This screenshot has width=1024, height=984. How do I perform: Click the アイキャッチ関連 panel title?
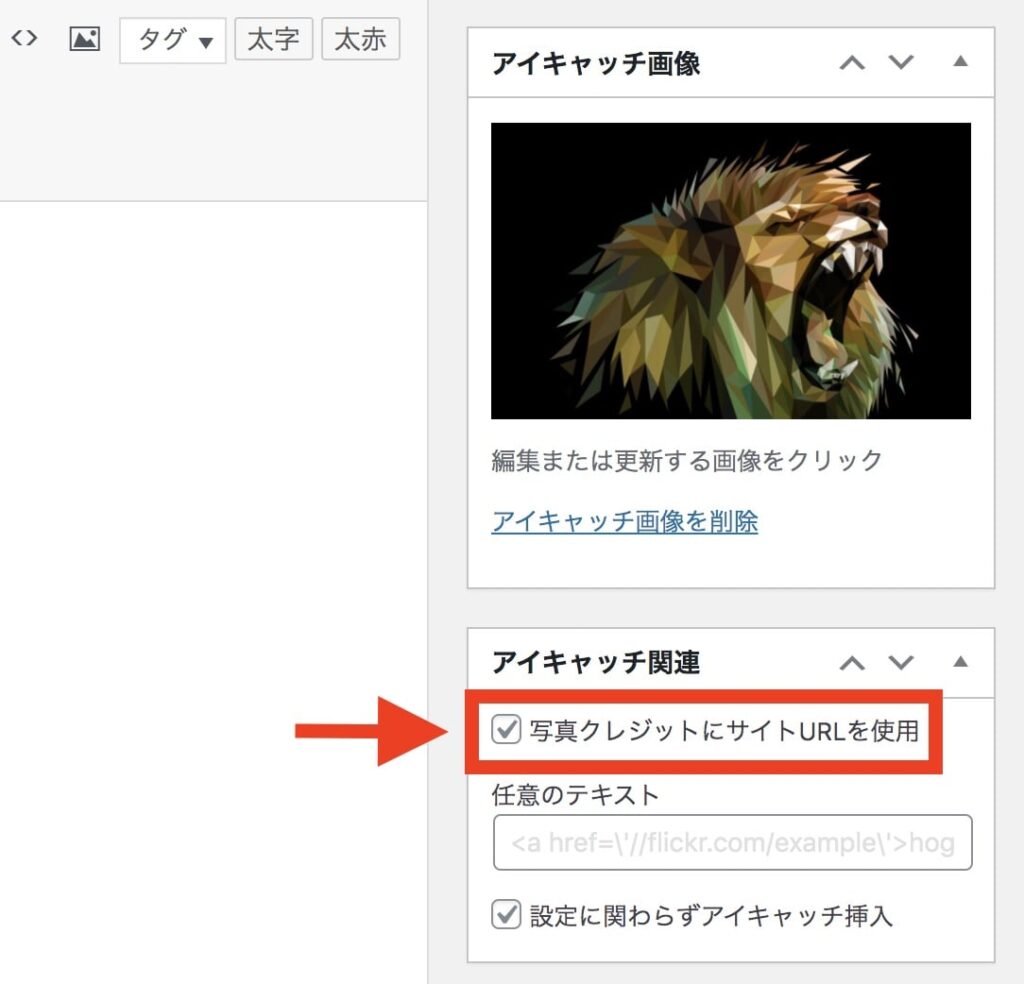[596, 663]
